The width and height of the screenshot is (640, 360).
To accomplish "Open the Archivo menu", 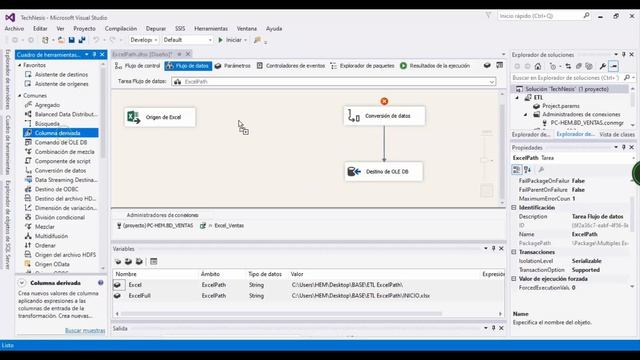I will [14, 29].
